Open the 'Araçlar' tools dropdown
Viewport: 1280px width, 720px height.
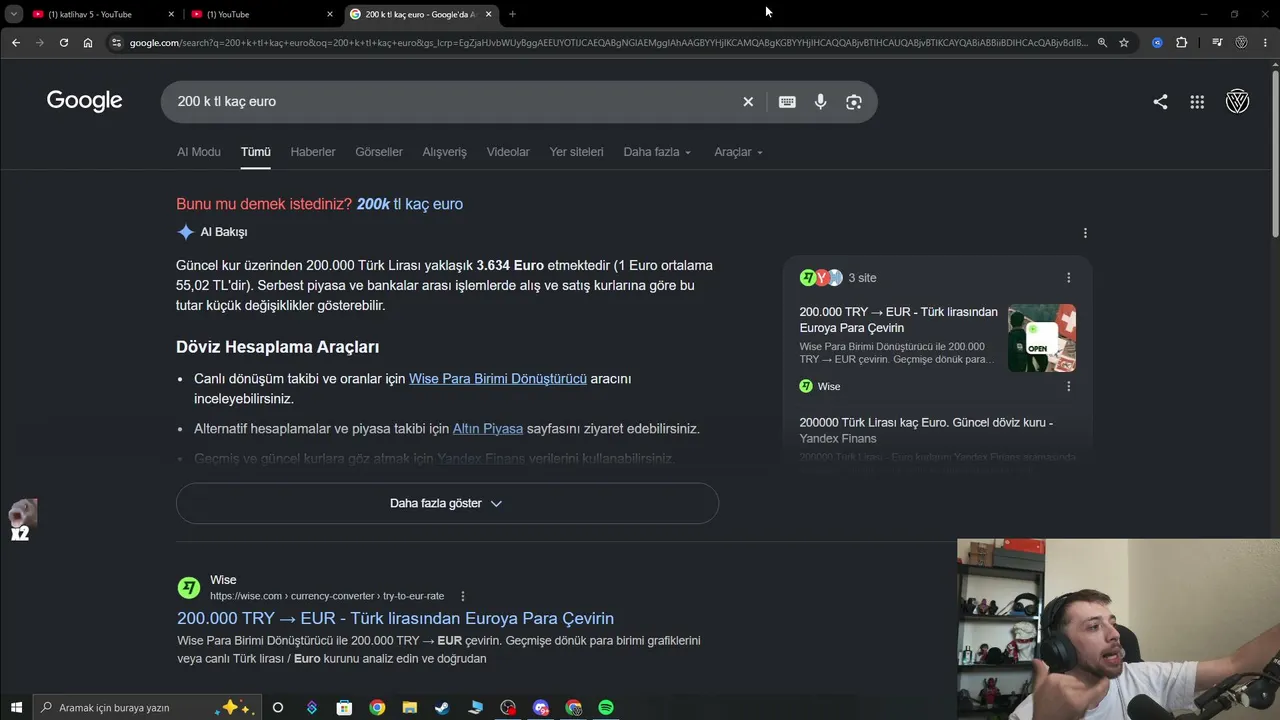click(738, 152)
